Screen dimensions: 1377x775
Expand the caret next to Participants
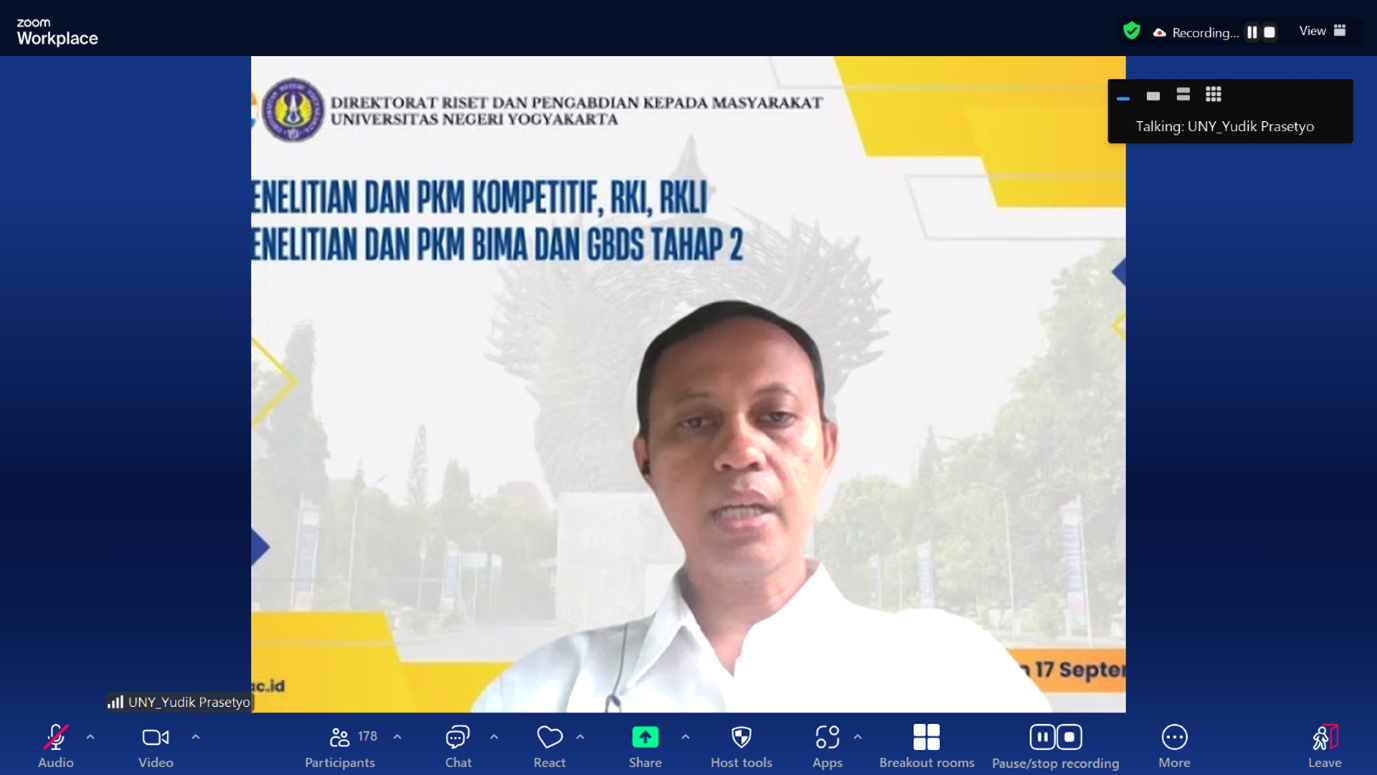[x=398, y=738]
